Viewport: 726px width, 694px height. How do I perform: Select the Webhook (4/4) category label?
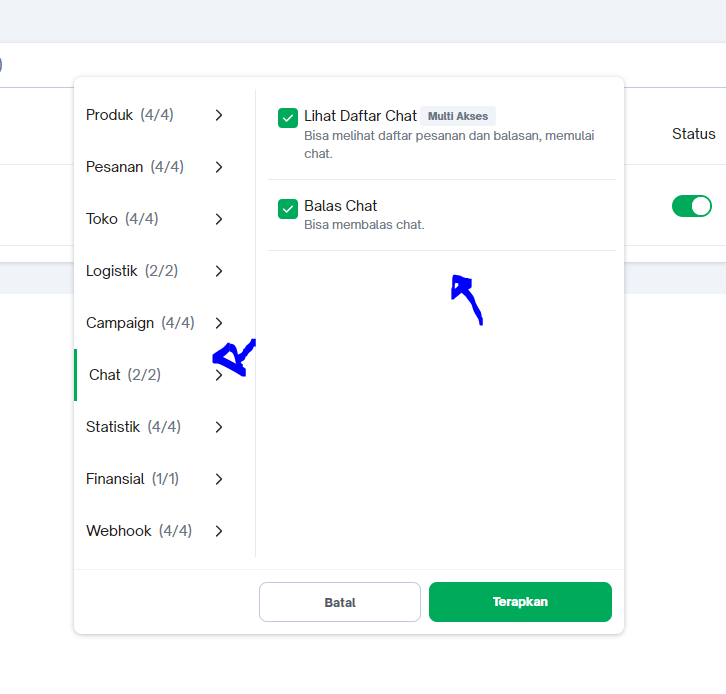pyautogui.click(x=139, y=531)
